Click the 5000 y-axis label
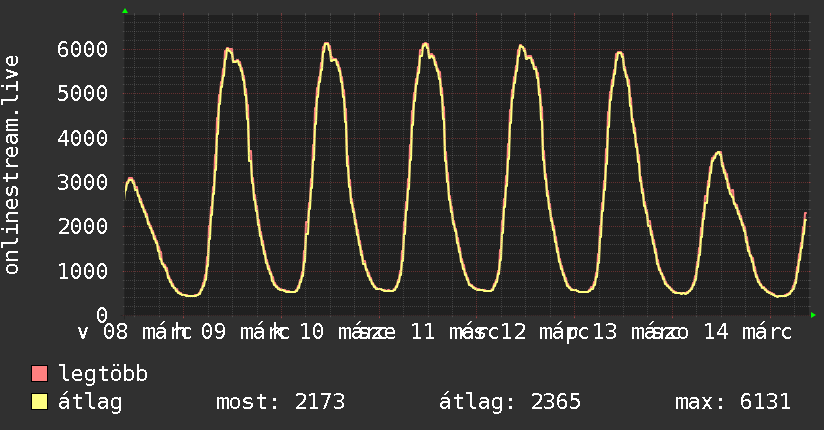The height and width of the screenshot is (430, 824). (83, 94)
